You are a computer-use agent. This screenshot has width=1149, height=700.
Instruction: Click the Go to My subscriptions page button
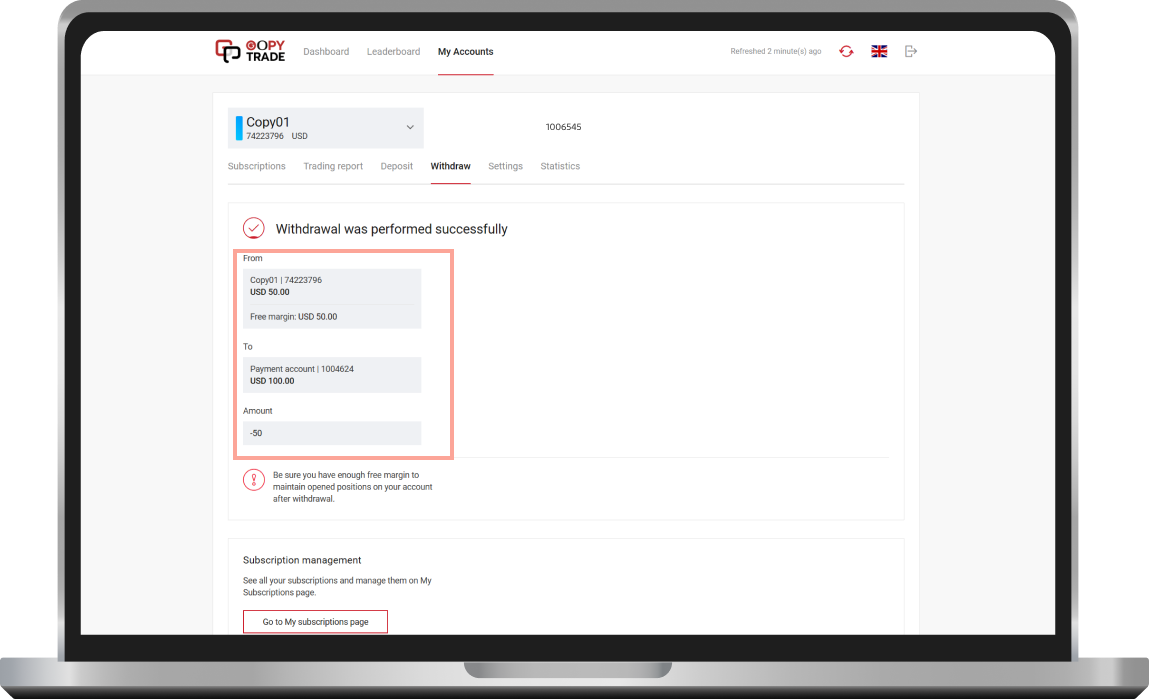(315, 621)
